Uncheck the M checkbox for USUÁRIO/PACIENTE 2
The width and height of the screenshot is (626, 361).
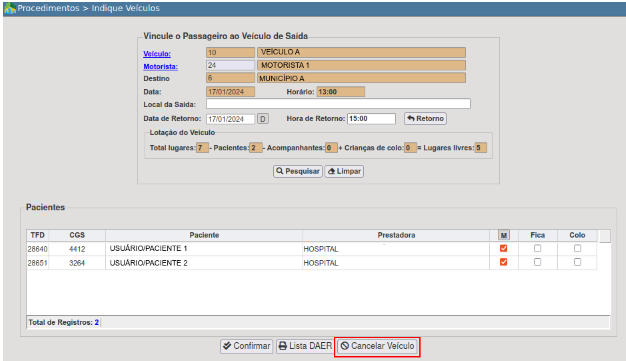[503, 262]
